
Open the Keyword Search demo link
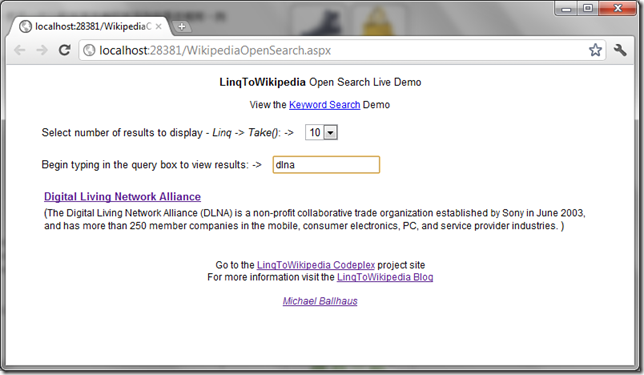(x=324, y=105)
